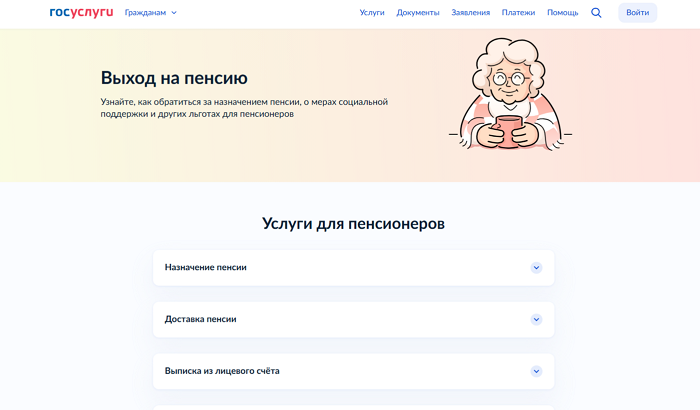
Task: Click the Госуслуги logo
Action: [81, 13]
